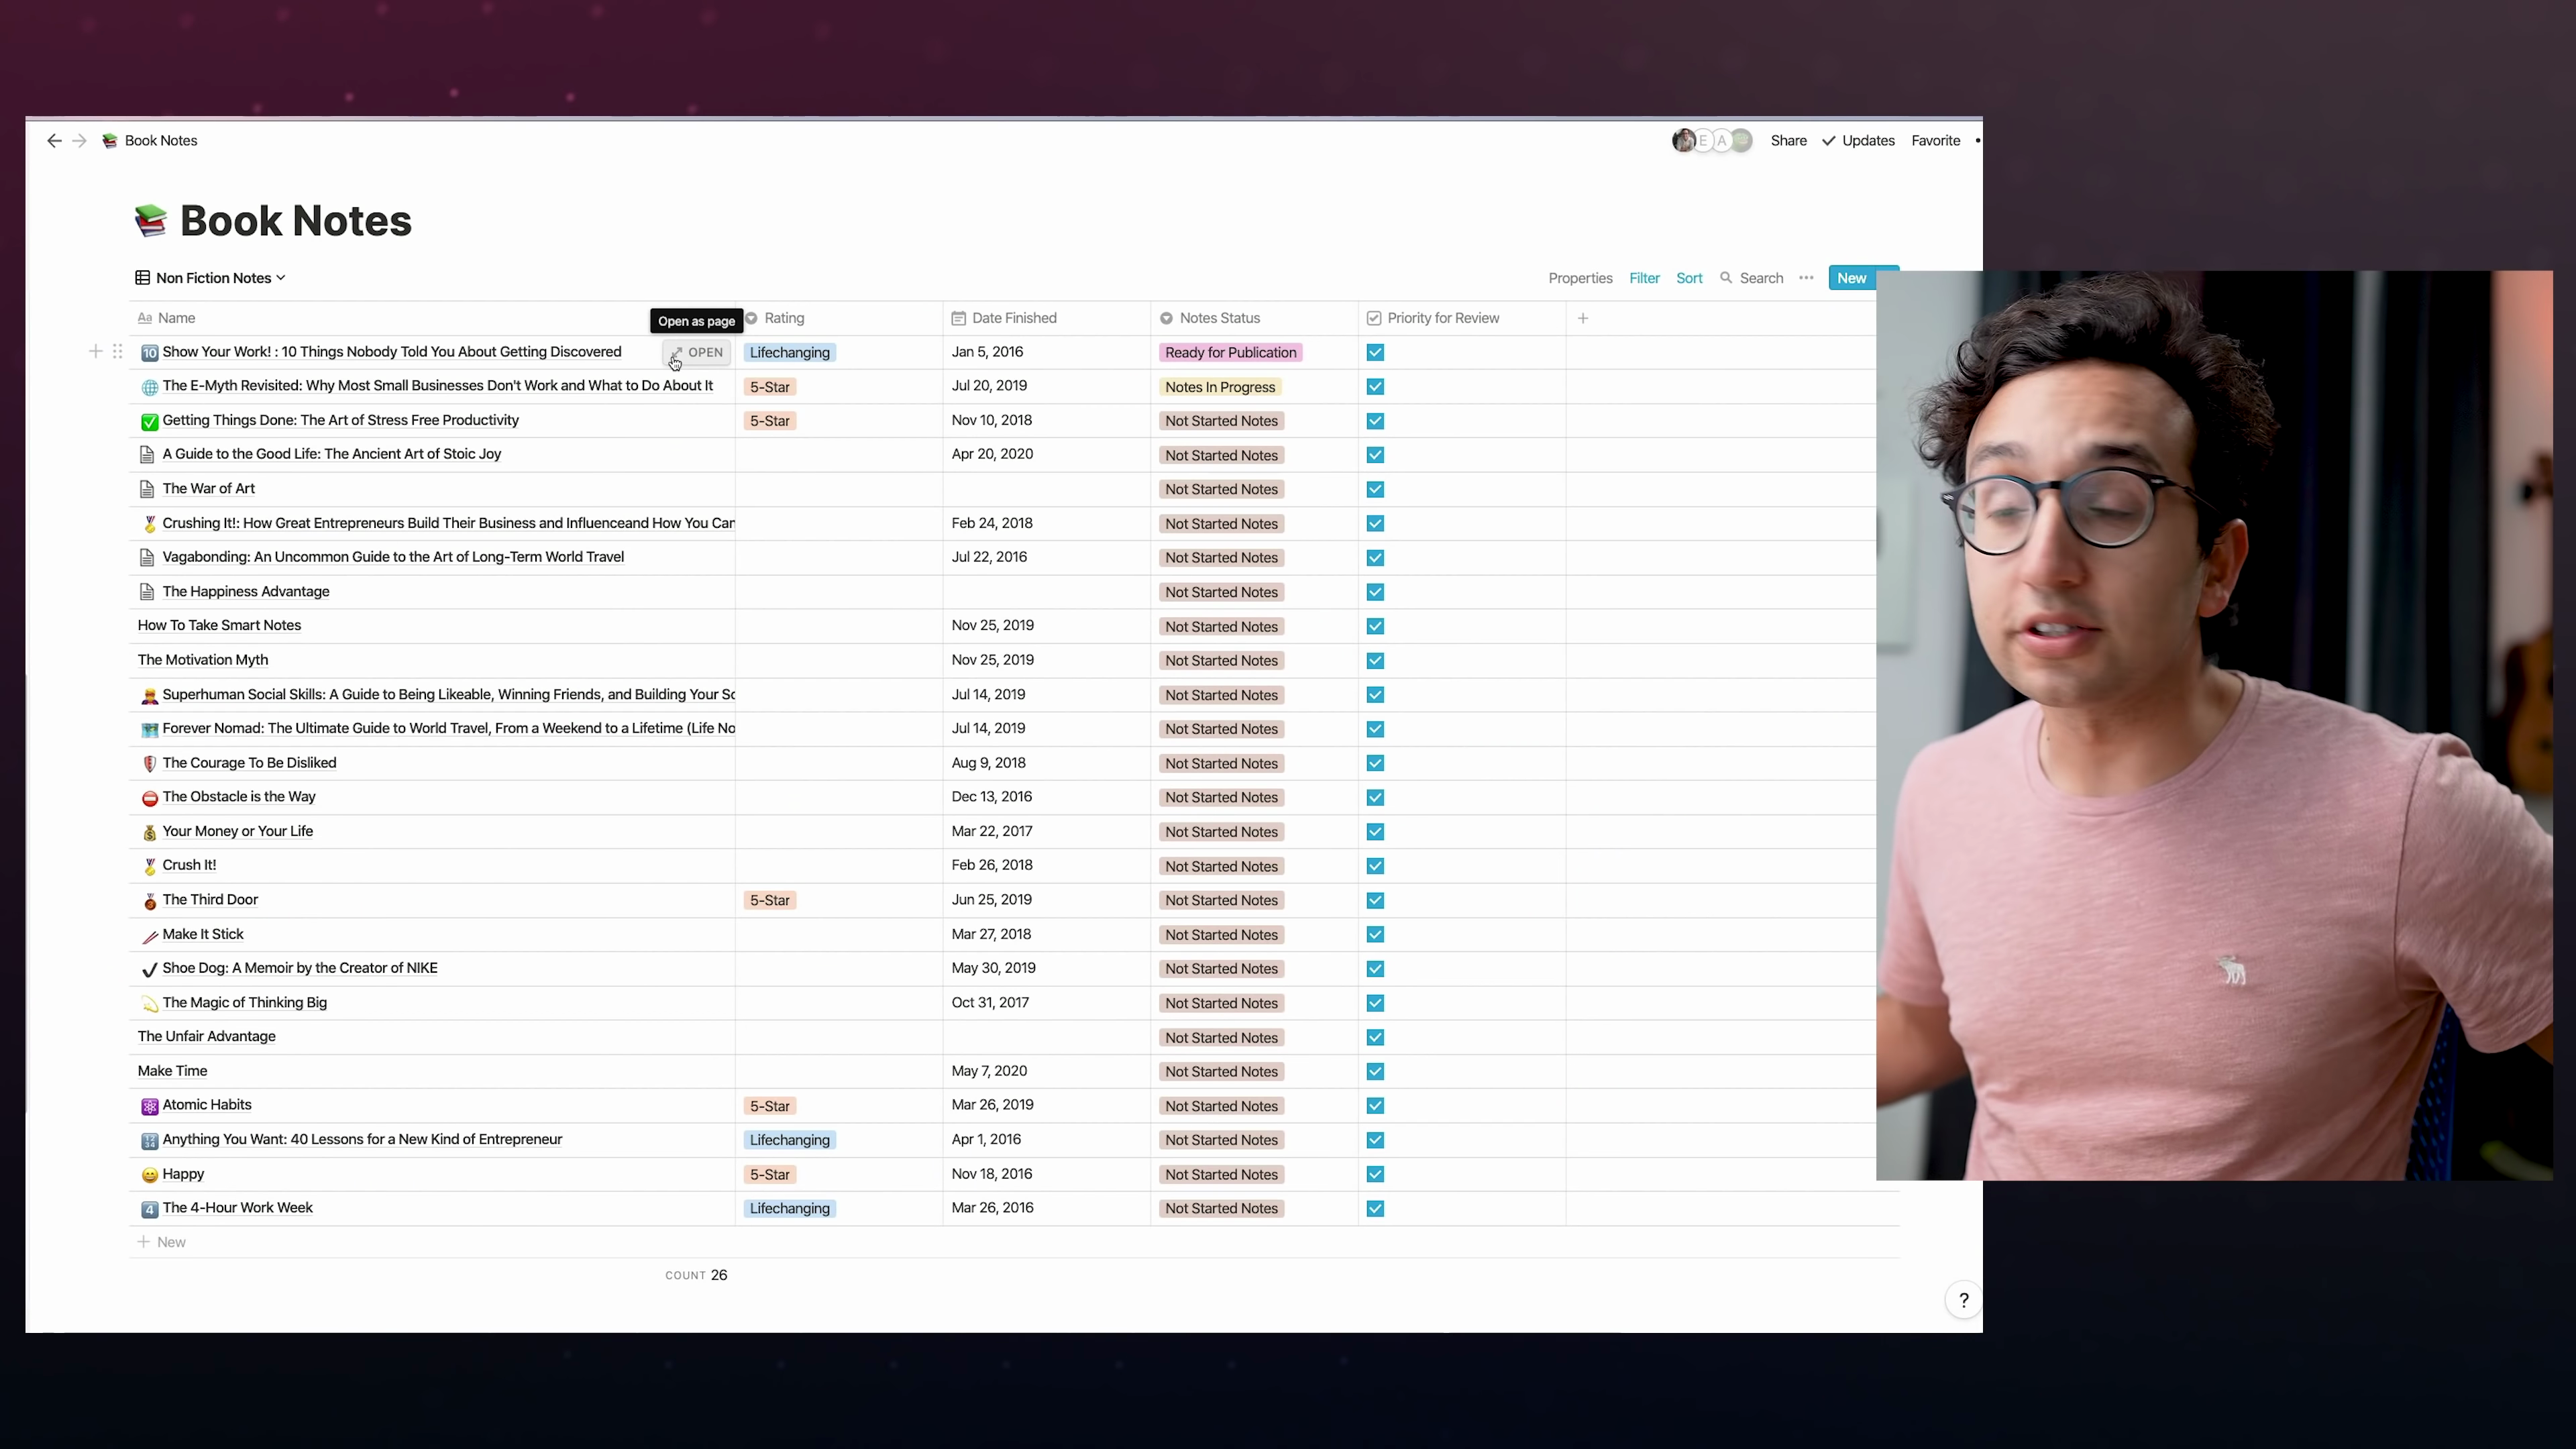Click the icon of Superhuman Social Skills

tap(150, 695)
